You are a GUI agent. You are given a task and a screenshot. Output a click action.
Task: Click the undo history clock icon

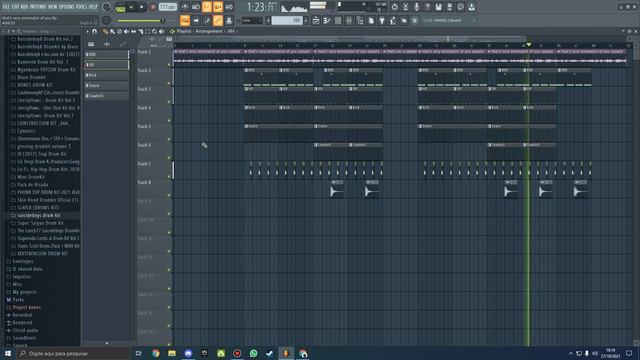395,7
